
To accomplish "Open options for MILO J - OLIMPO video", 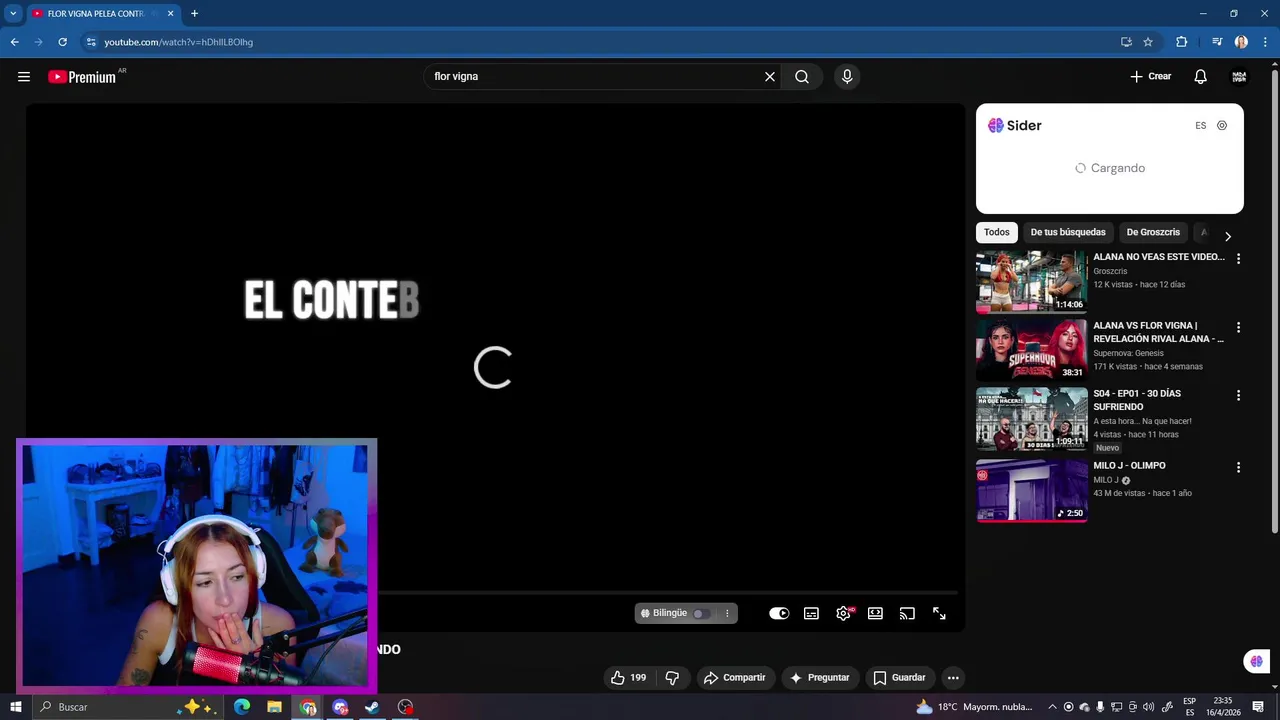I will (1238, 467).
